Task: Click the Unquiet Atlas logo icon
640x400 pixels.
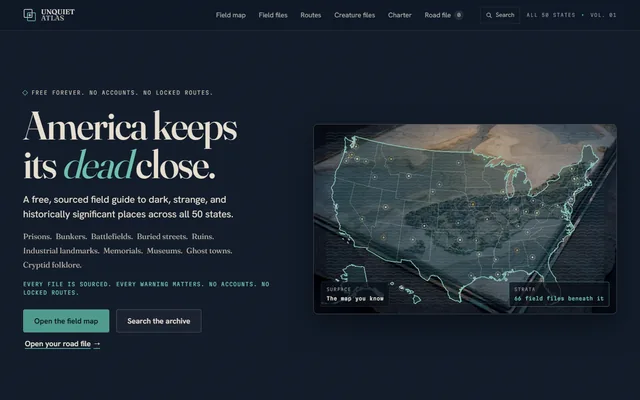Action: pyautogui.click(x=29, y=15)
